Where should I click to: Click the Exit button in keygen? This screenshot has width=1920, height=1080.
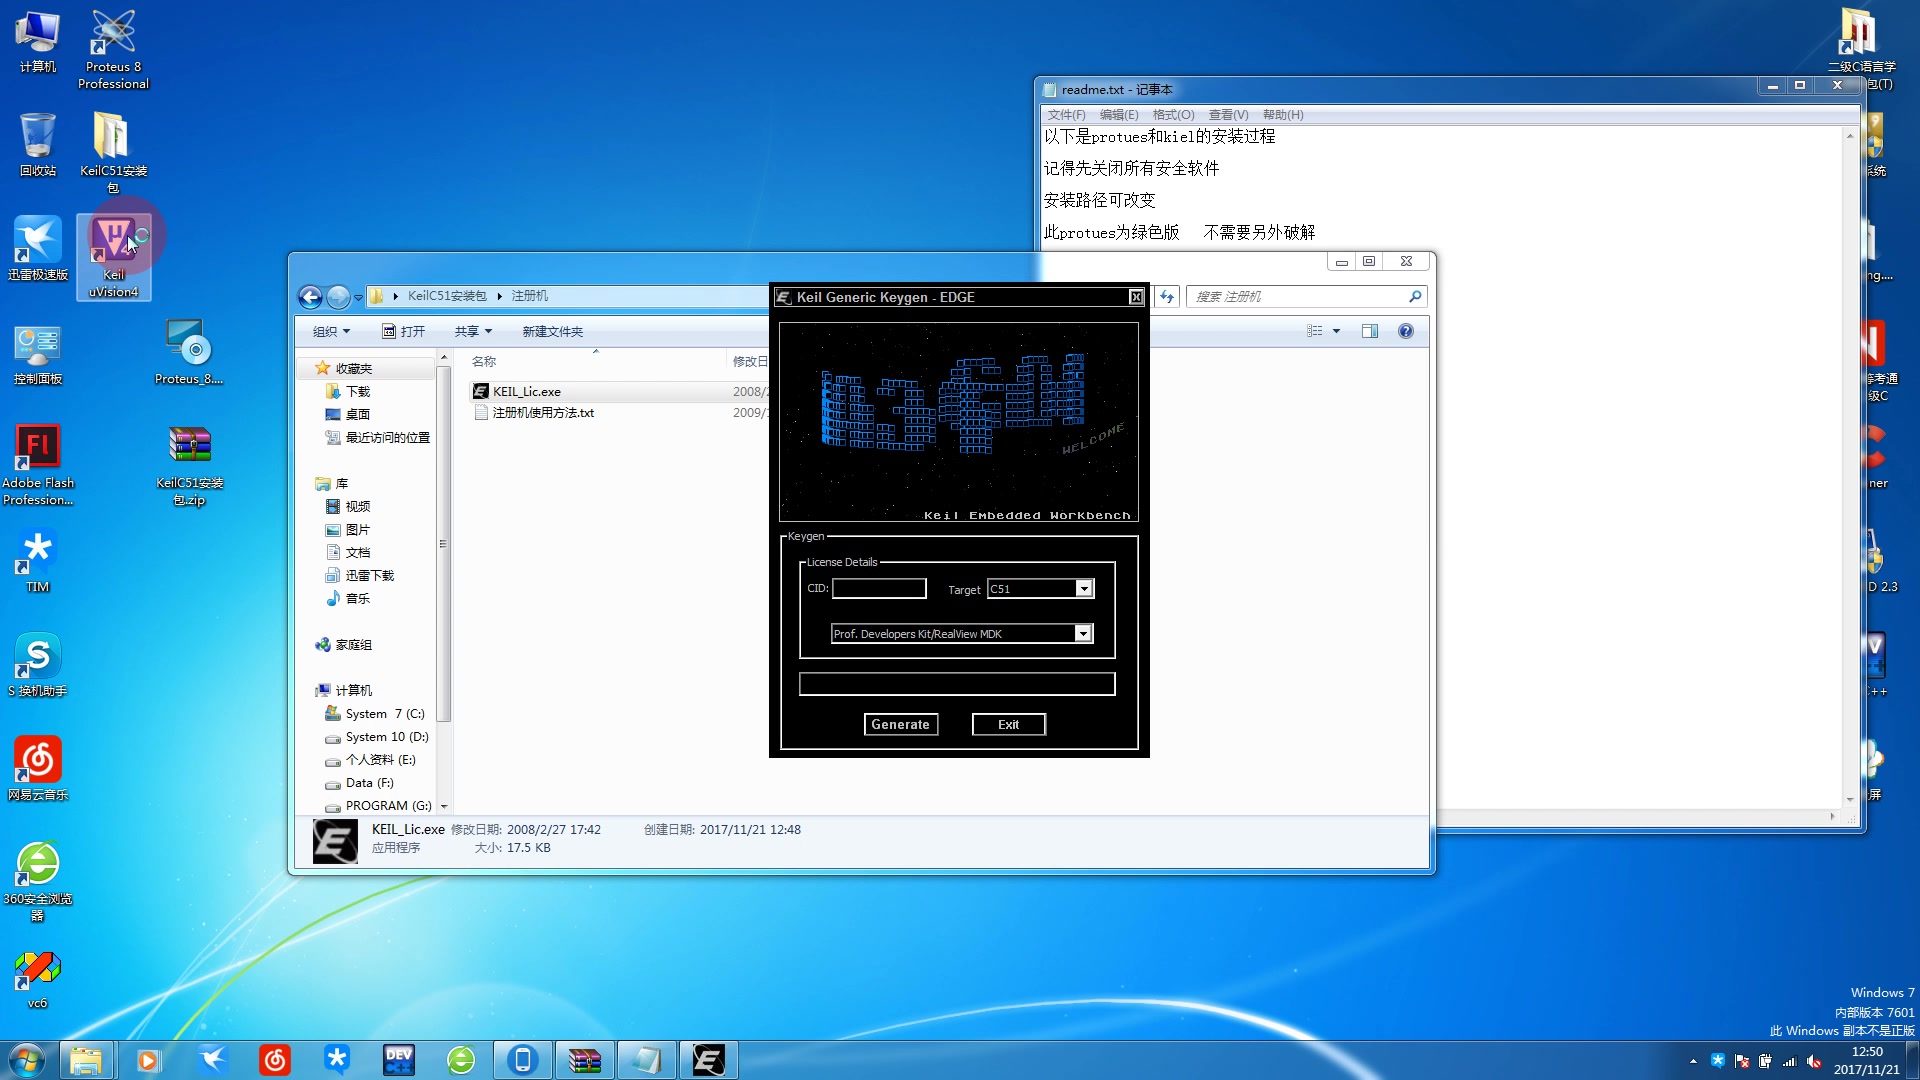(1008, 724)
